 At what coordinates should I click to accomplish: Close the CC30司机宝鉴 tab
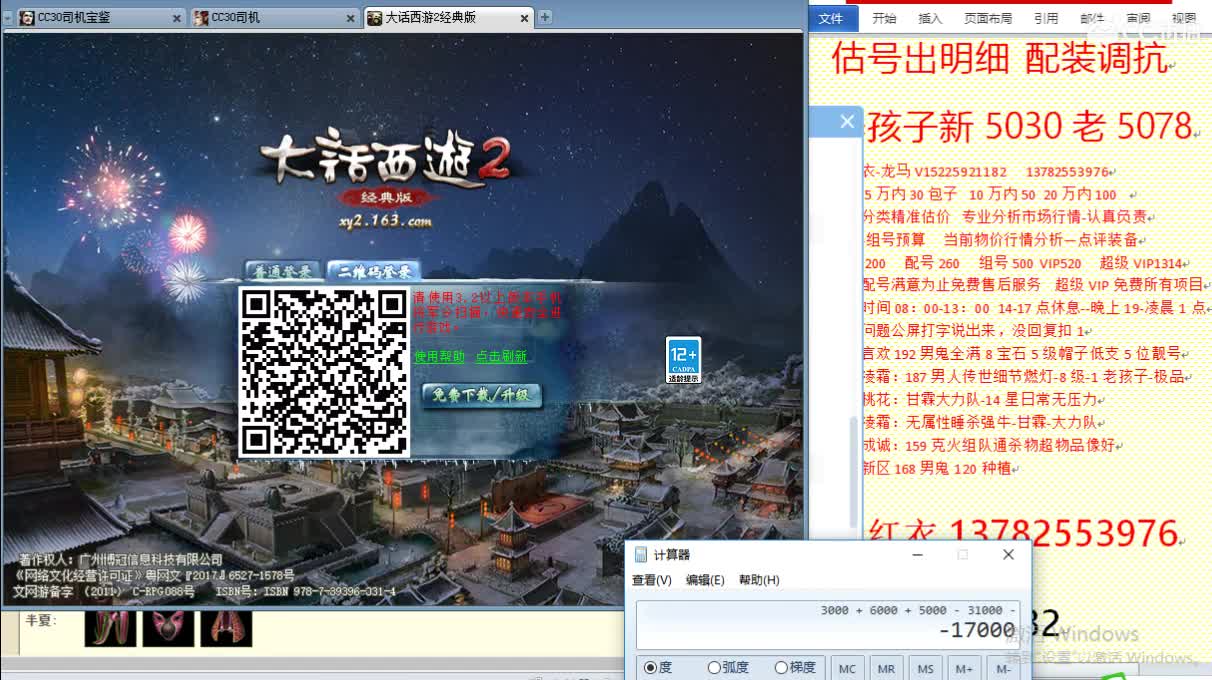tap(177, 18)
